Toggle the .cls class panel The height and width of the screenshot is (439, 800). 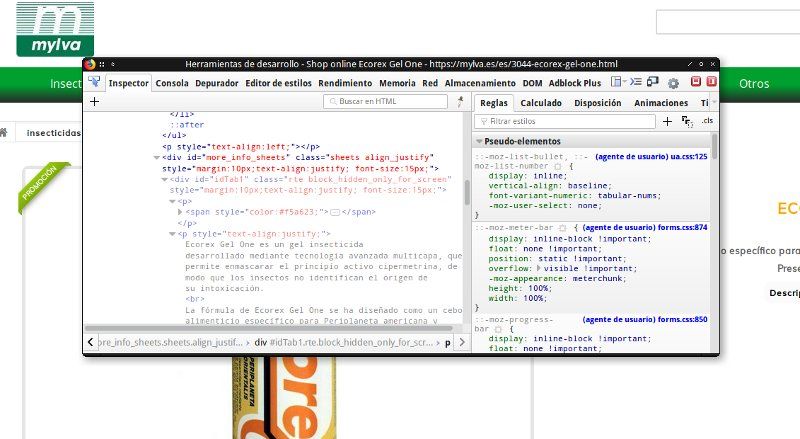(707, 121)
